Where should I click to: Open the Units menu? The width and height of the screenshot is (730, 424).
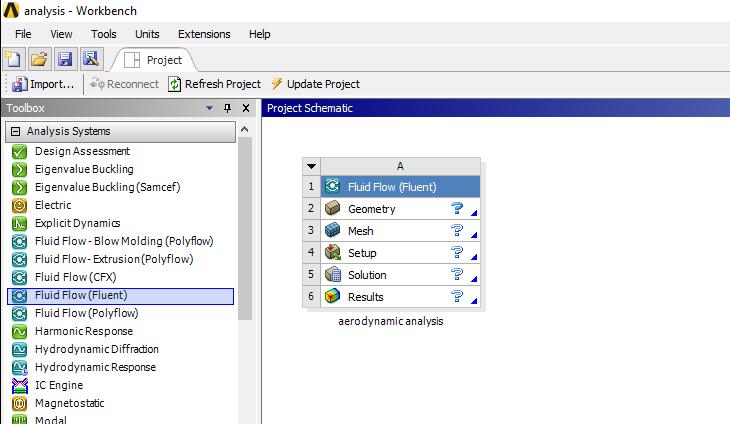point(147,34)
